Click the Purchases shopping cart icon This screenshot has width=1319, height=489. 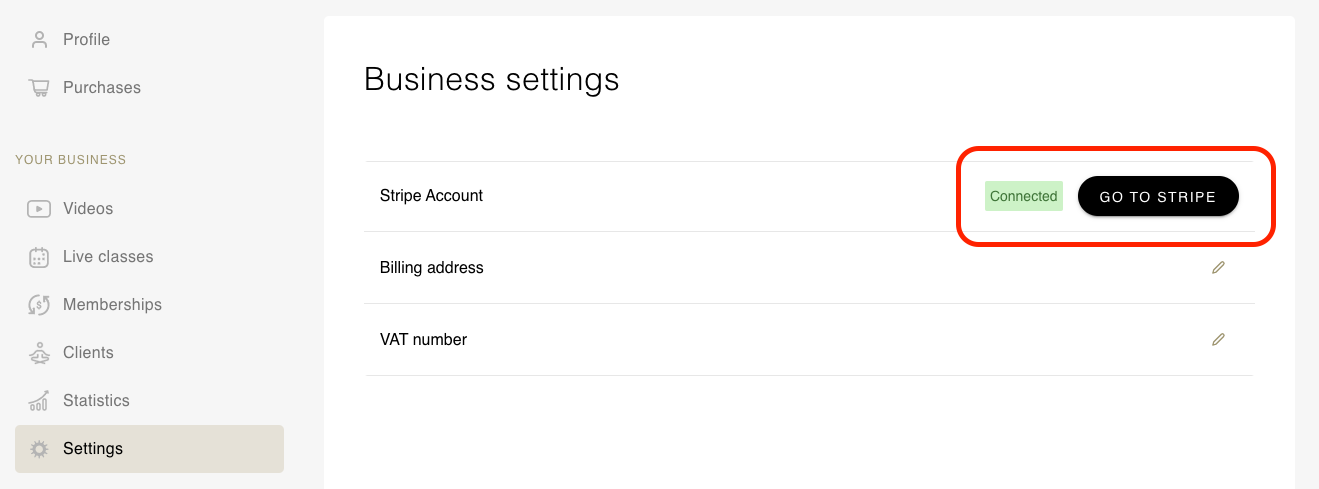39,88
